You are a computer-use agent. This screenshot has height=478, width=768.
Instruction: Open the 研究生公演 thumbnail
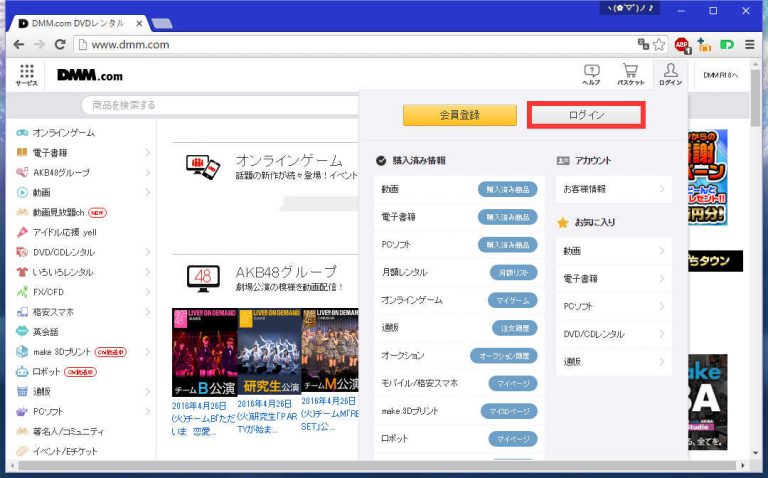click(x=269, y=352)
